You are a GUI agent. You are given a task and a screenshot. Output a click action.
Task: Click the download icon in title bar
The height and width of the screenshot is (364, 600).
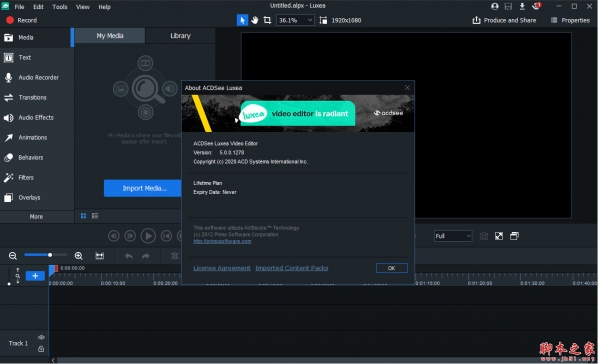(522, 6)
